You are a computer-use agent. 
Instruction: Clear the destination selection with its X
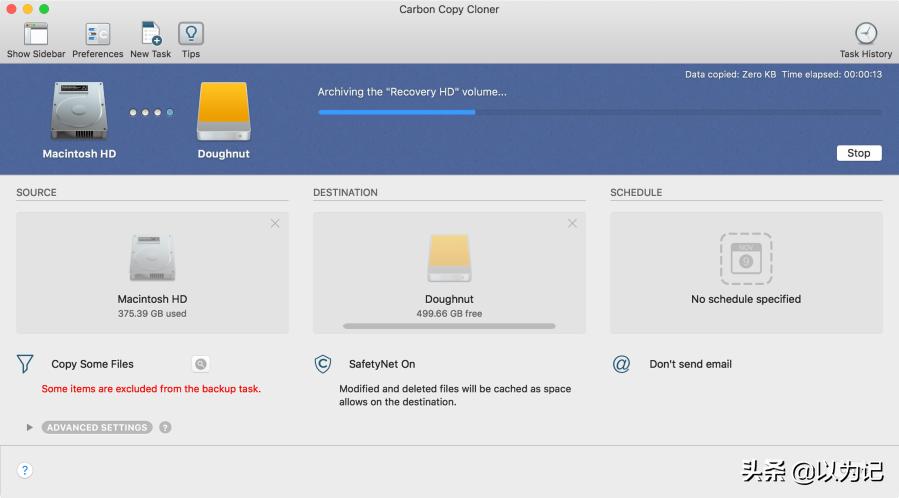click(572, 223)
